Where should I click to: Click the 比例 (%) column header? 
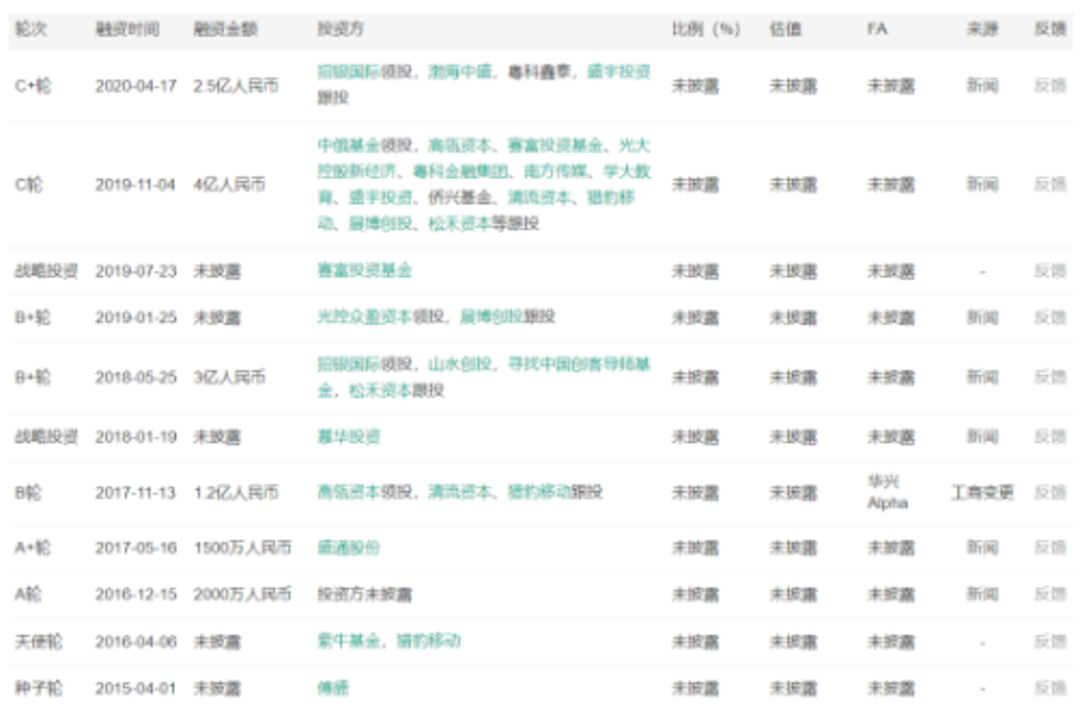(x=706, y=29)
